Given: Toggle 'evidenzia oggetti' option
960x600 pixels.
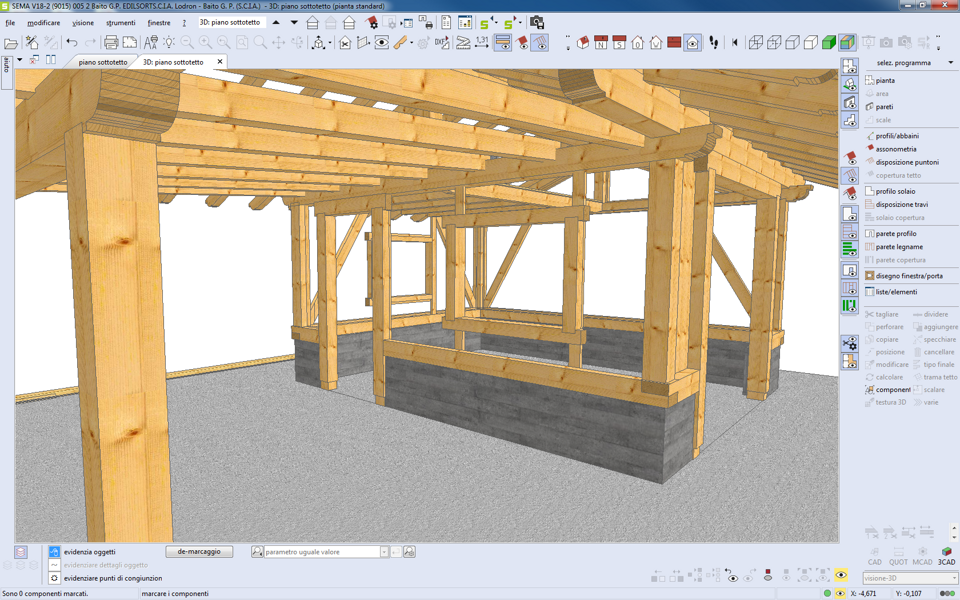Looking at the screenshot, I should coord(54,552).
